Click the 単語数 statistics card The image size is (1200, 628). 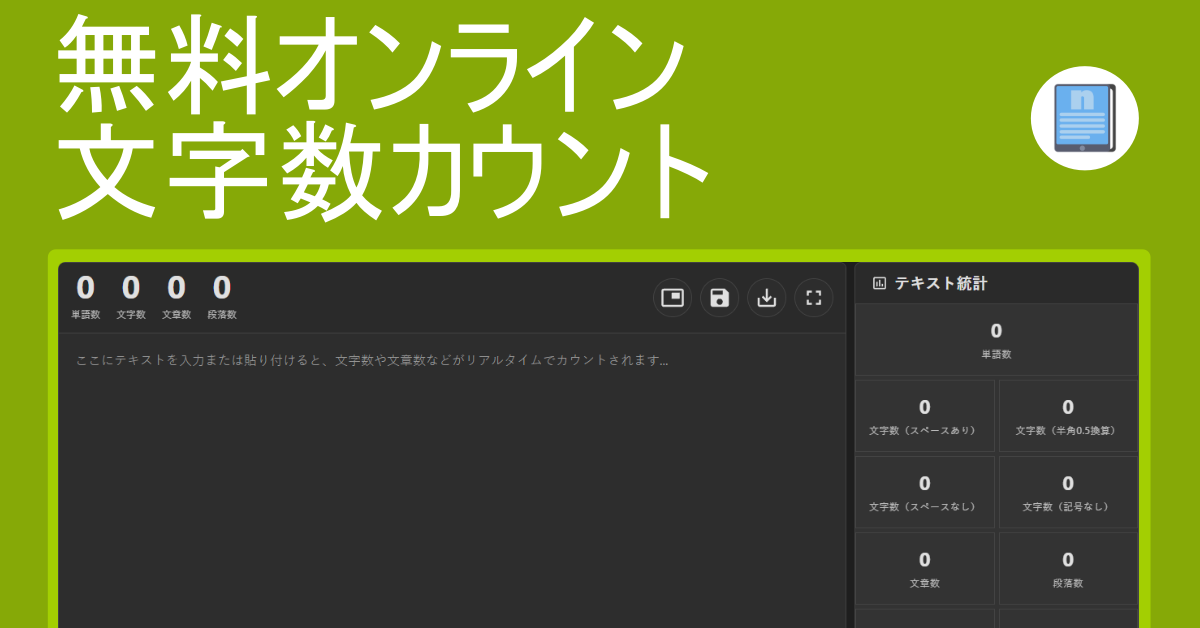coord(996,340)
